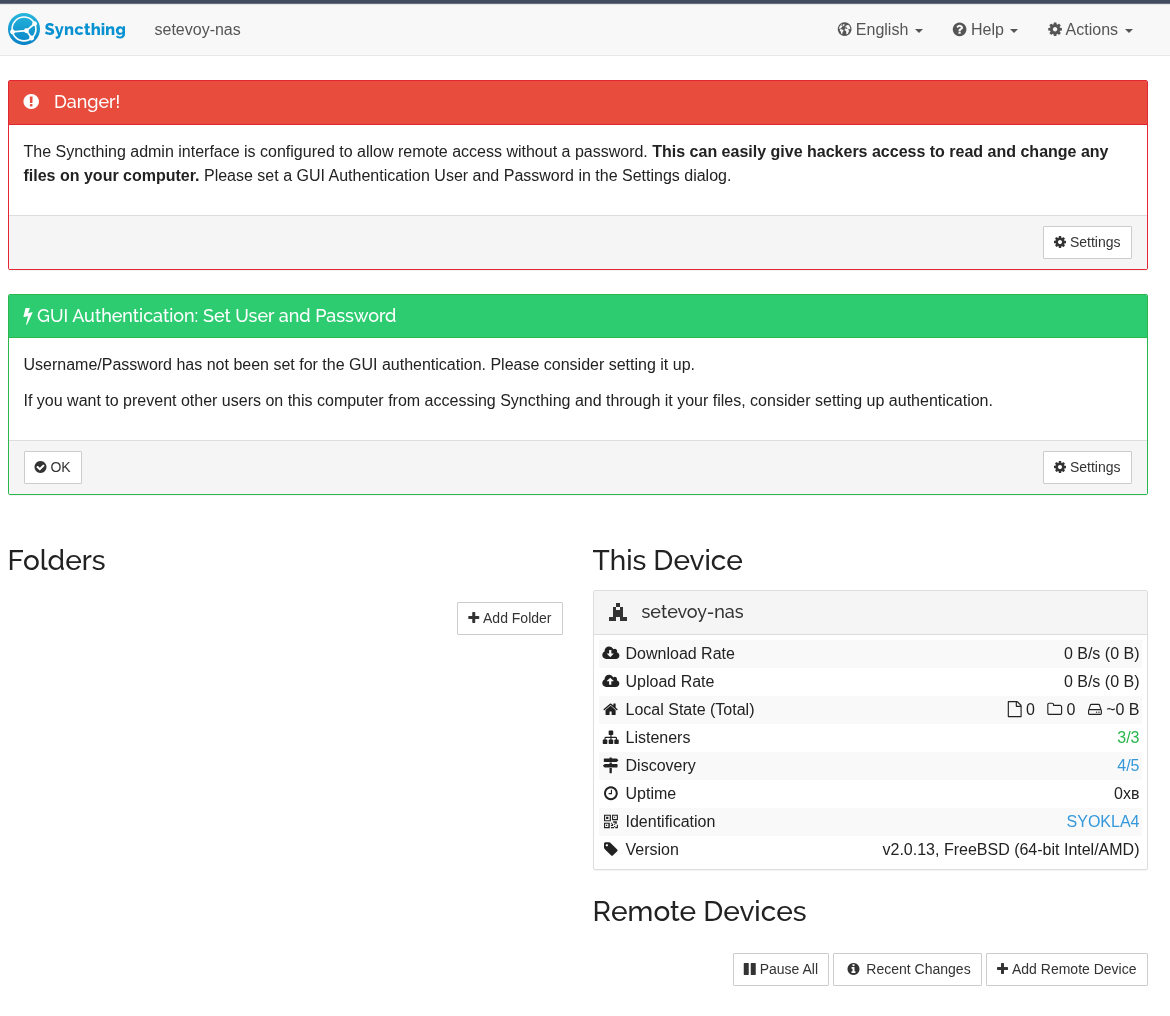
Task: Open Recent Changes
Action: click(x=907, y=969)
